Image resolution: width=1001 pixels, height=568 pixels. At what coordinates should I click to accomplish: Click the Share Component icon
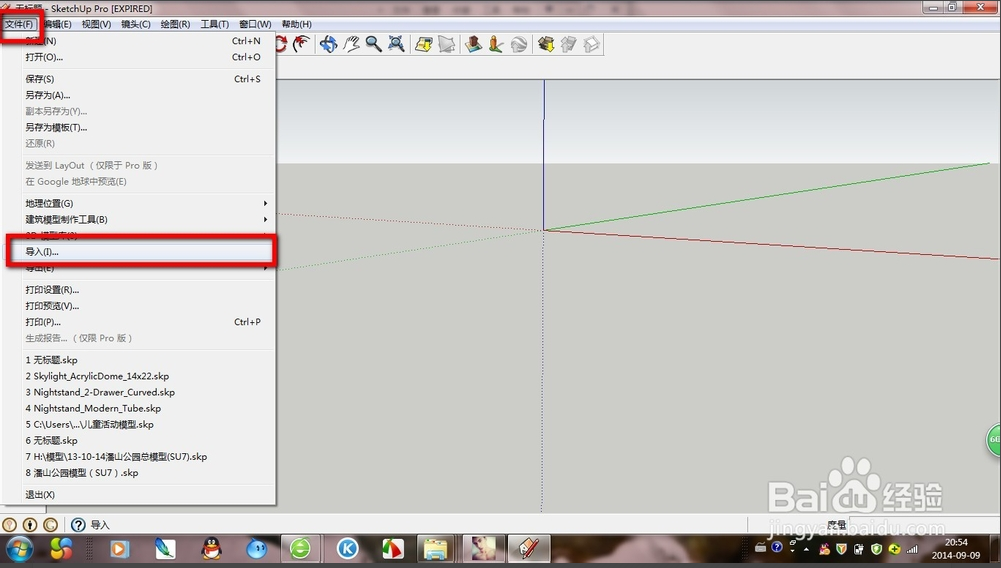[591, 44]
